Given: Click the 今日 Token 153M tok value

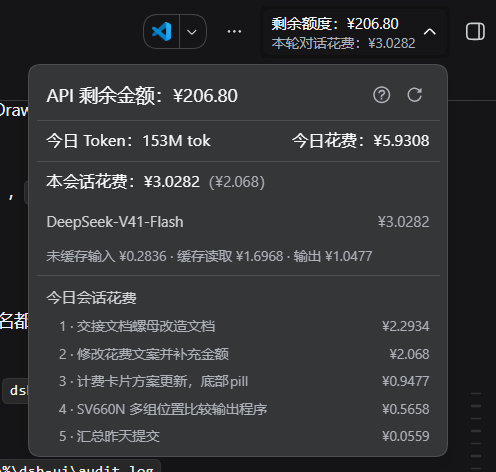Looking at the screenshot, I should click(128, 141).
